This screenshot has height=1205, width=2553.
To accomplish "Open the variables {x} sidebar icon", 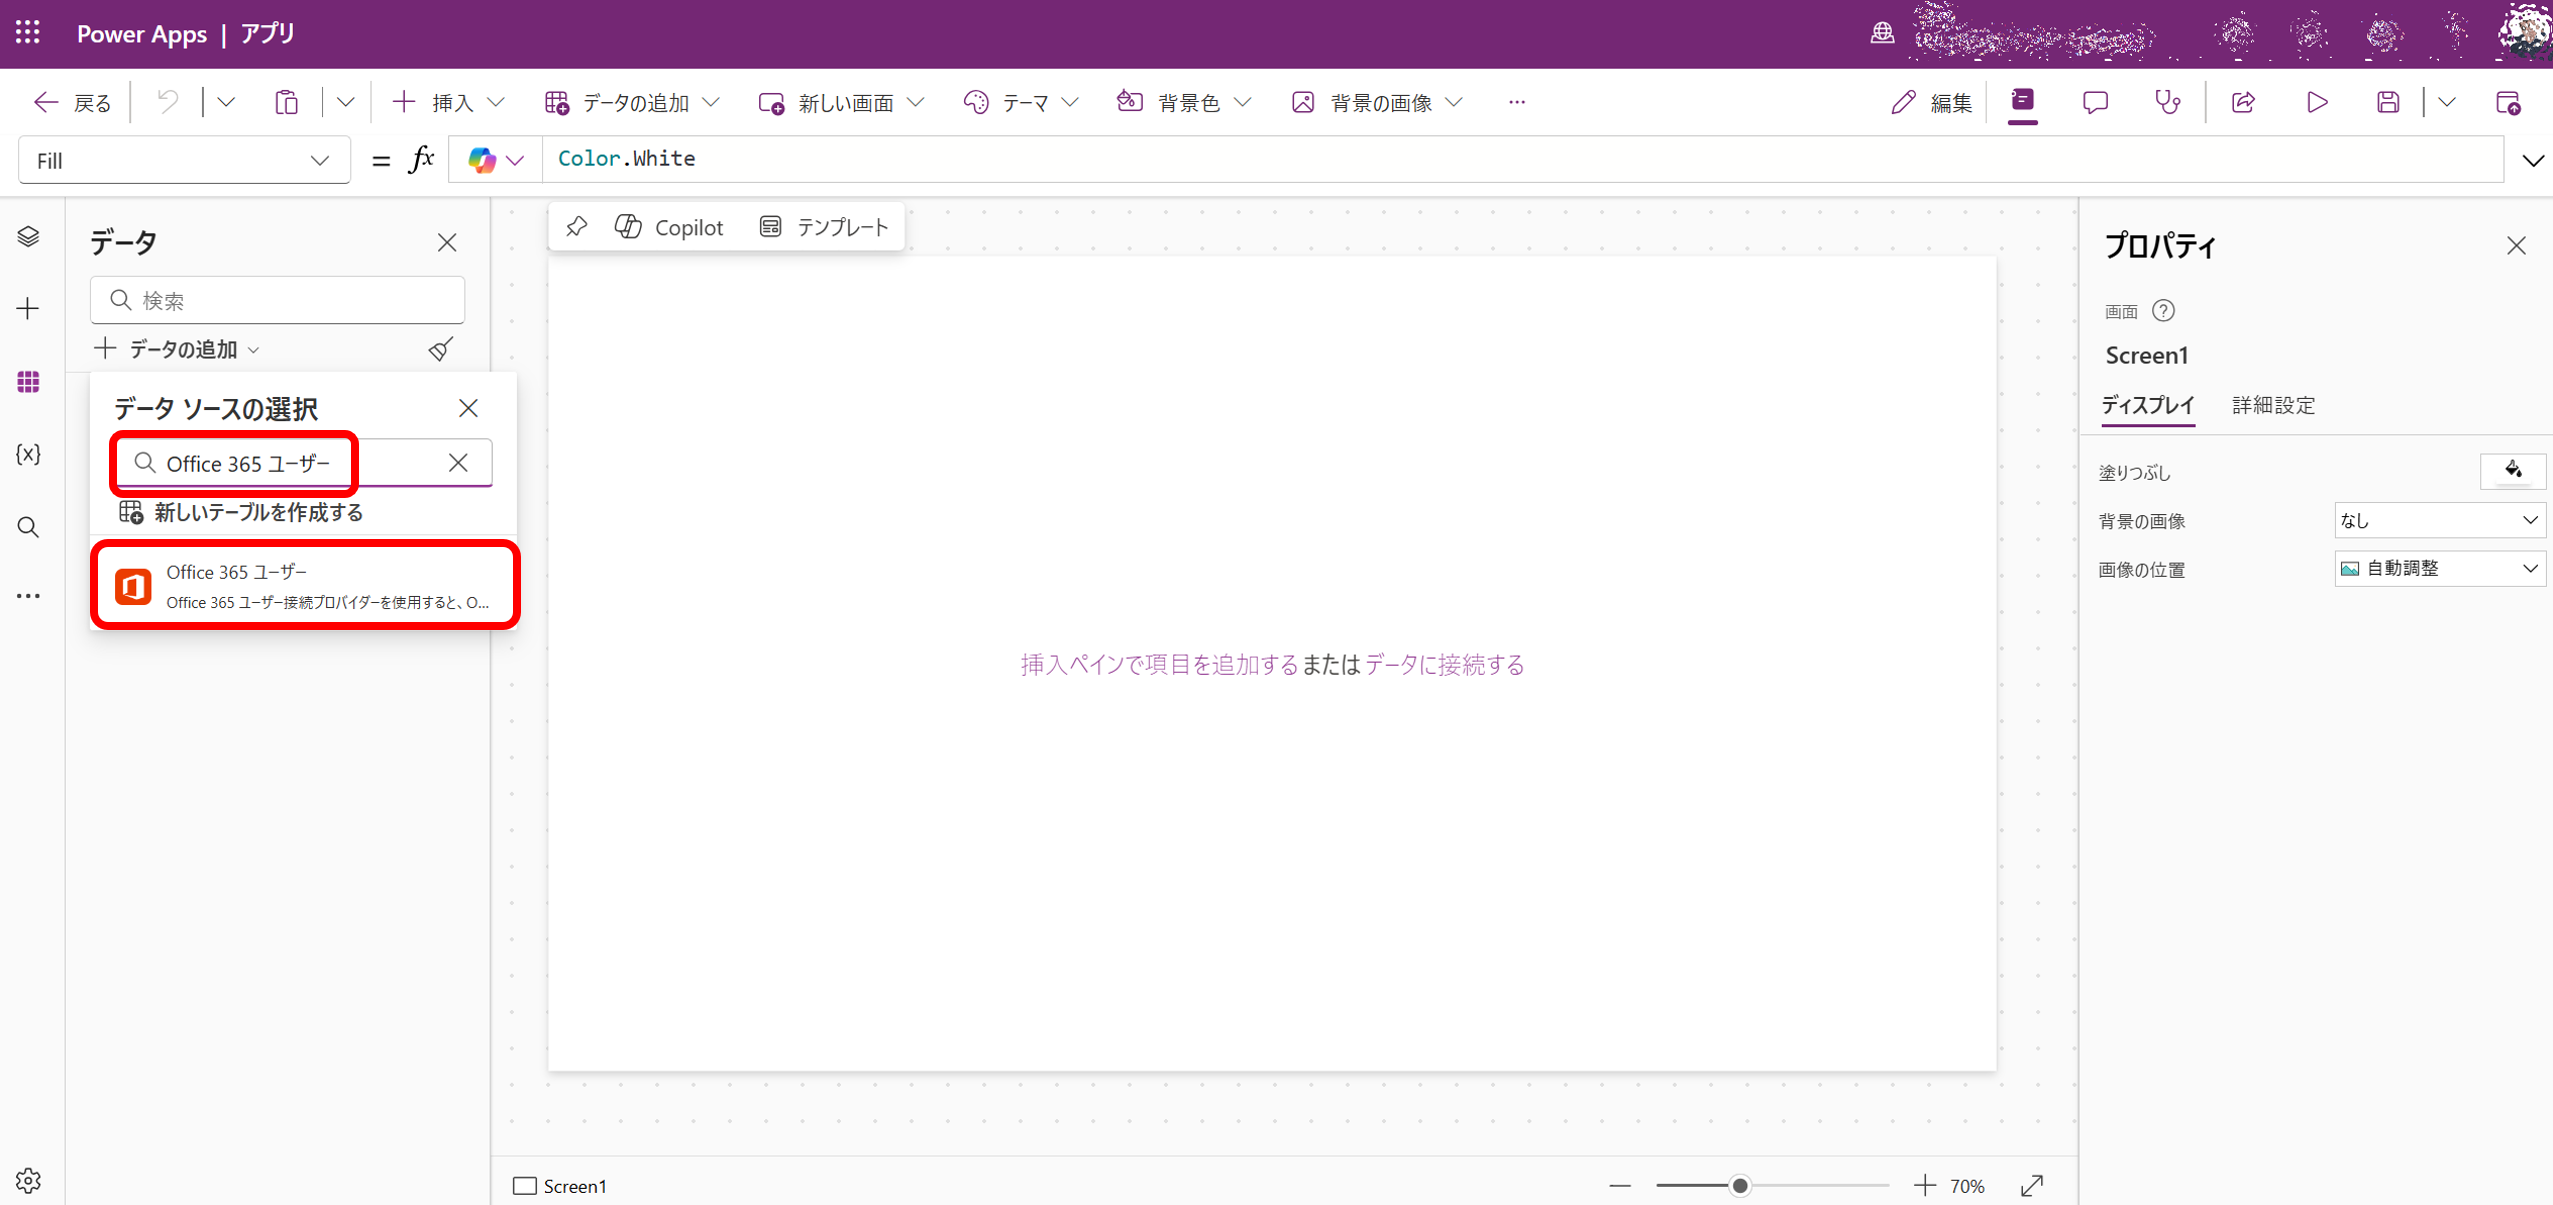I will [28, 454].
